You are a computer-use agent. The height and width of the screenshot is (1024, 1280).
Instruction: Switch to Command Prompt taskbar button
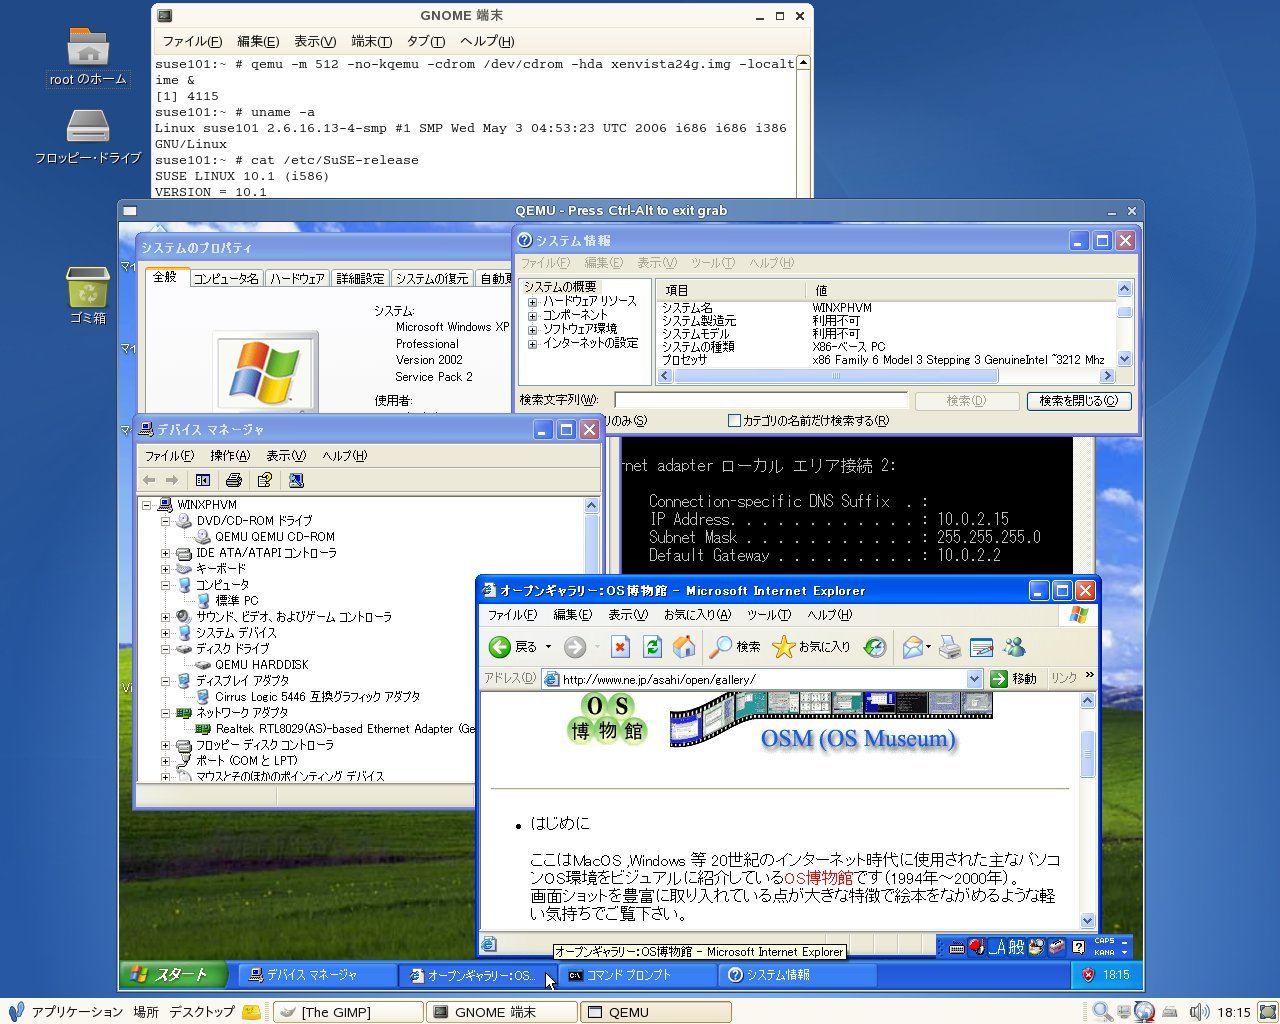tap(638, 975)
